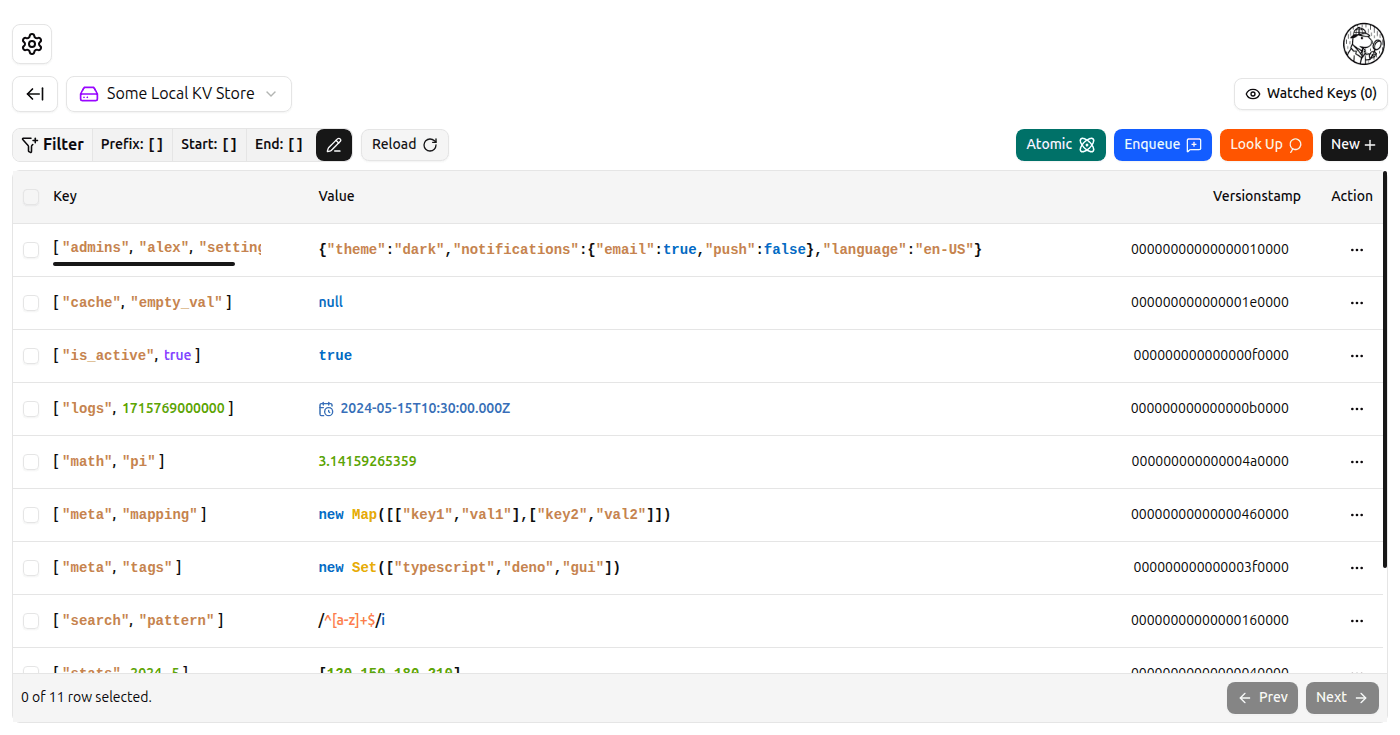Screen dimensions: 1400x735
Task: Select the Prefix: [] filter field
Action: click(132, 145)
